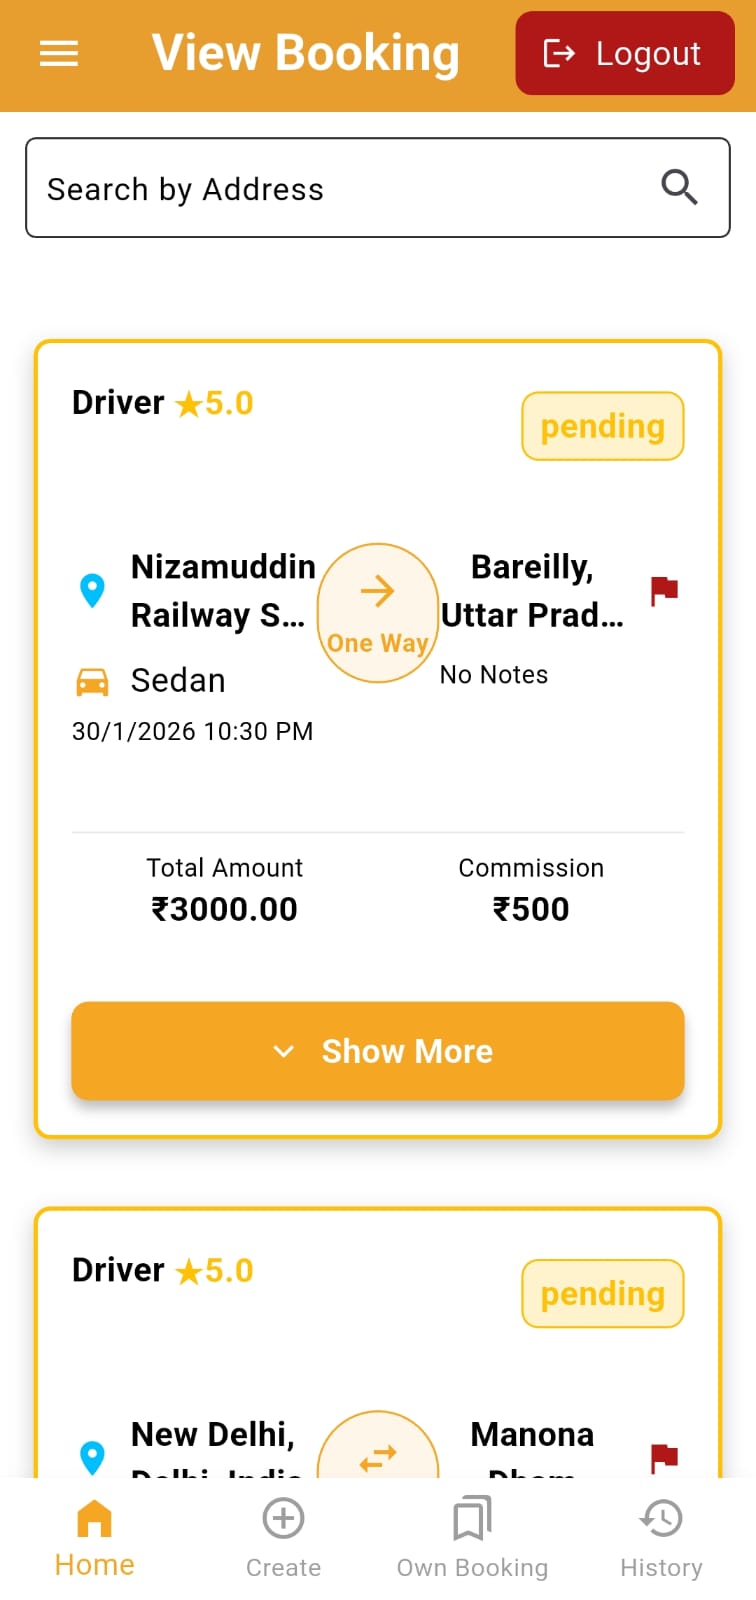Click the red flag on second booking card
The image size is (756, 1600).
[x=663, y=1459]
